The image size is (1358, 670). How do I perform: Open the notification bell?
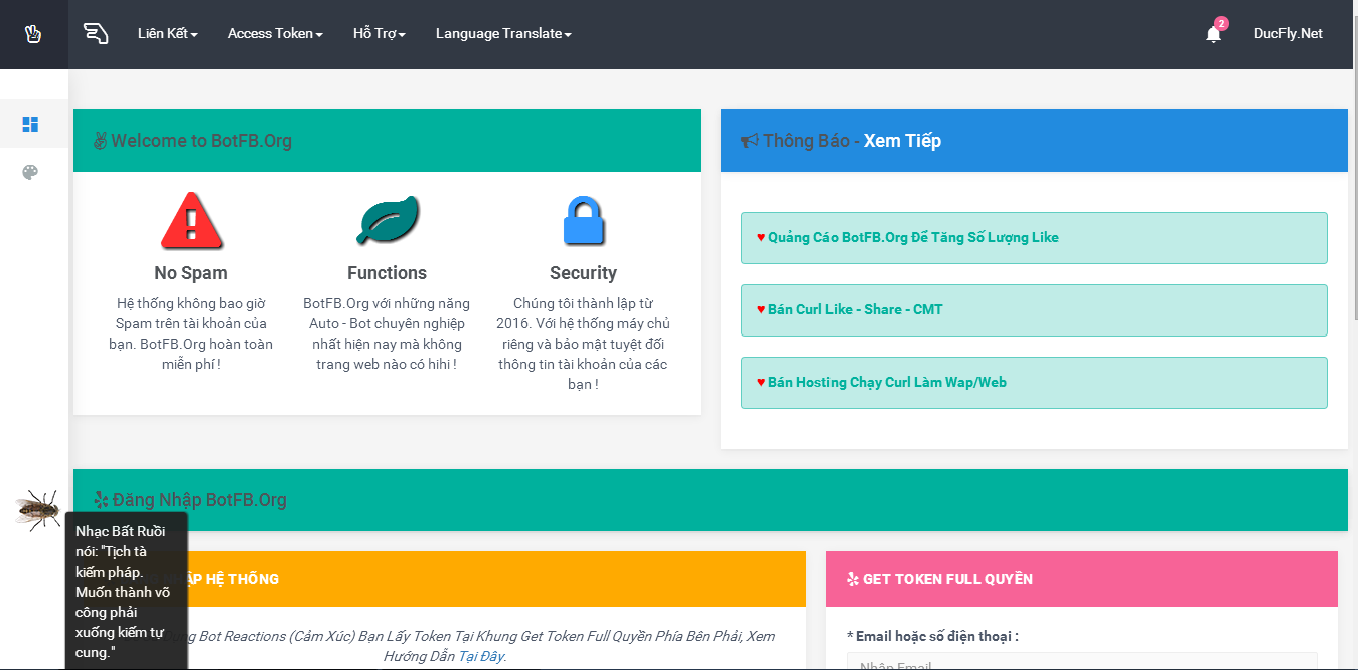1213,34
